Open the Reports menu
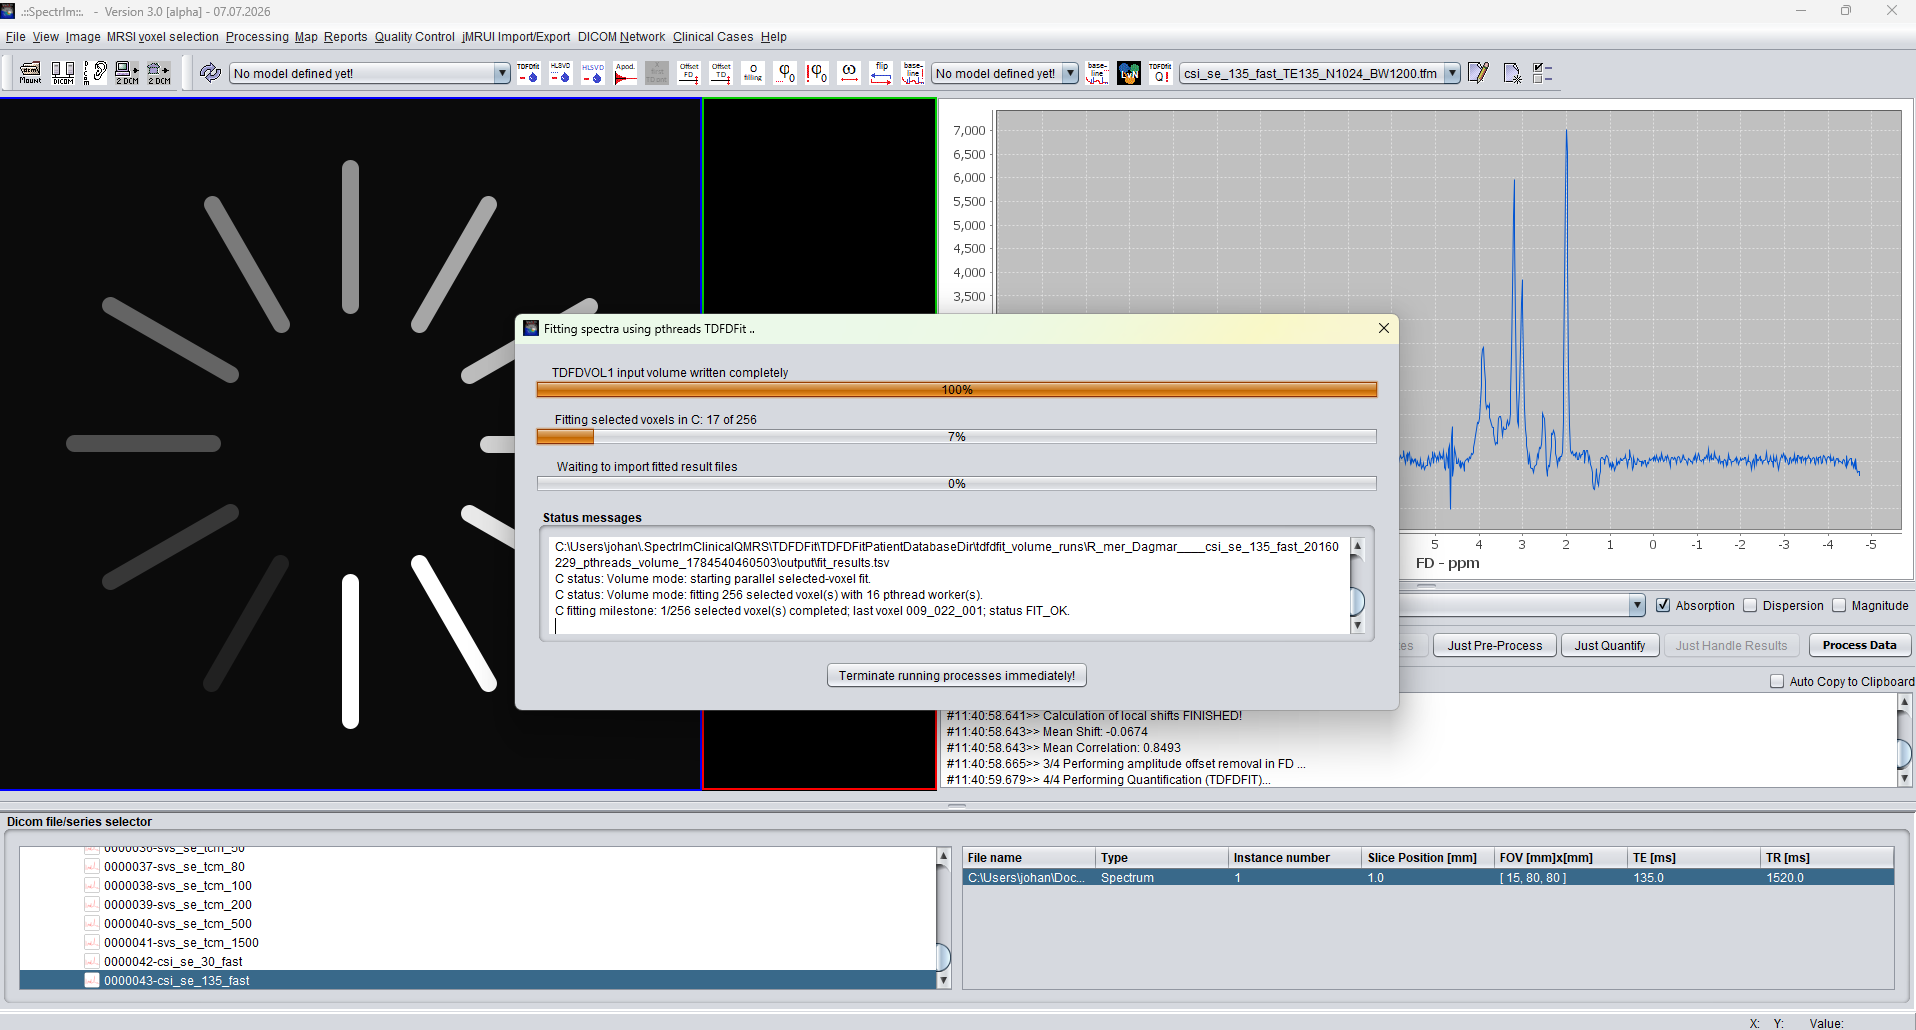The height and width of the screenshot is (1030, 1916). click(345, 37)
